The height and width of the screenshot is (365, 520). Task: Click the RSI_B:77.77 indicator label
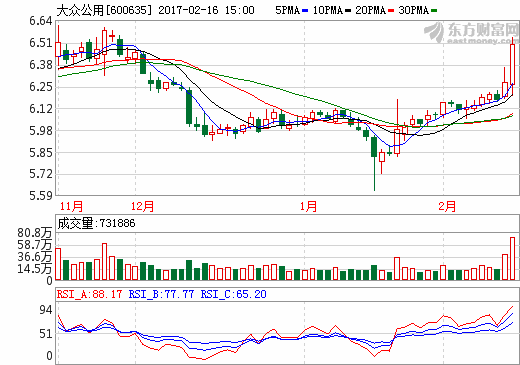tap(161, 294)
